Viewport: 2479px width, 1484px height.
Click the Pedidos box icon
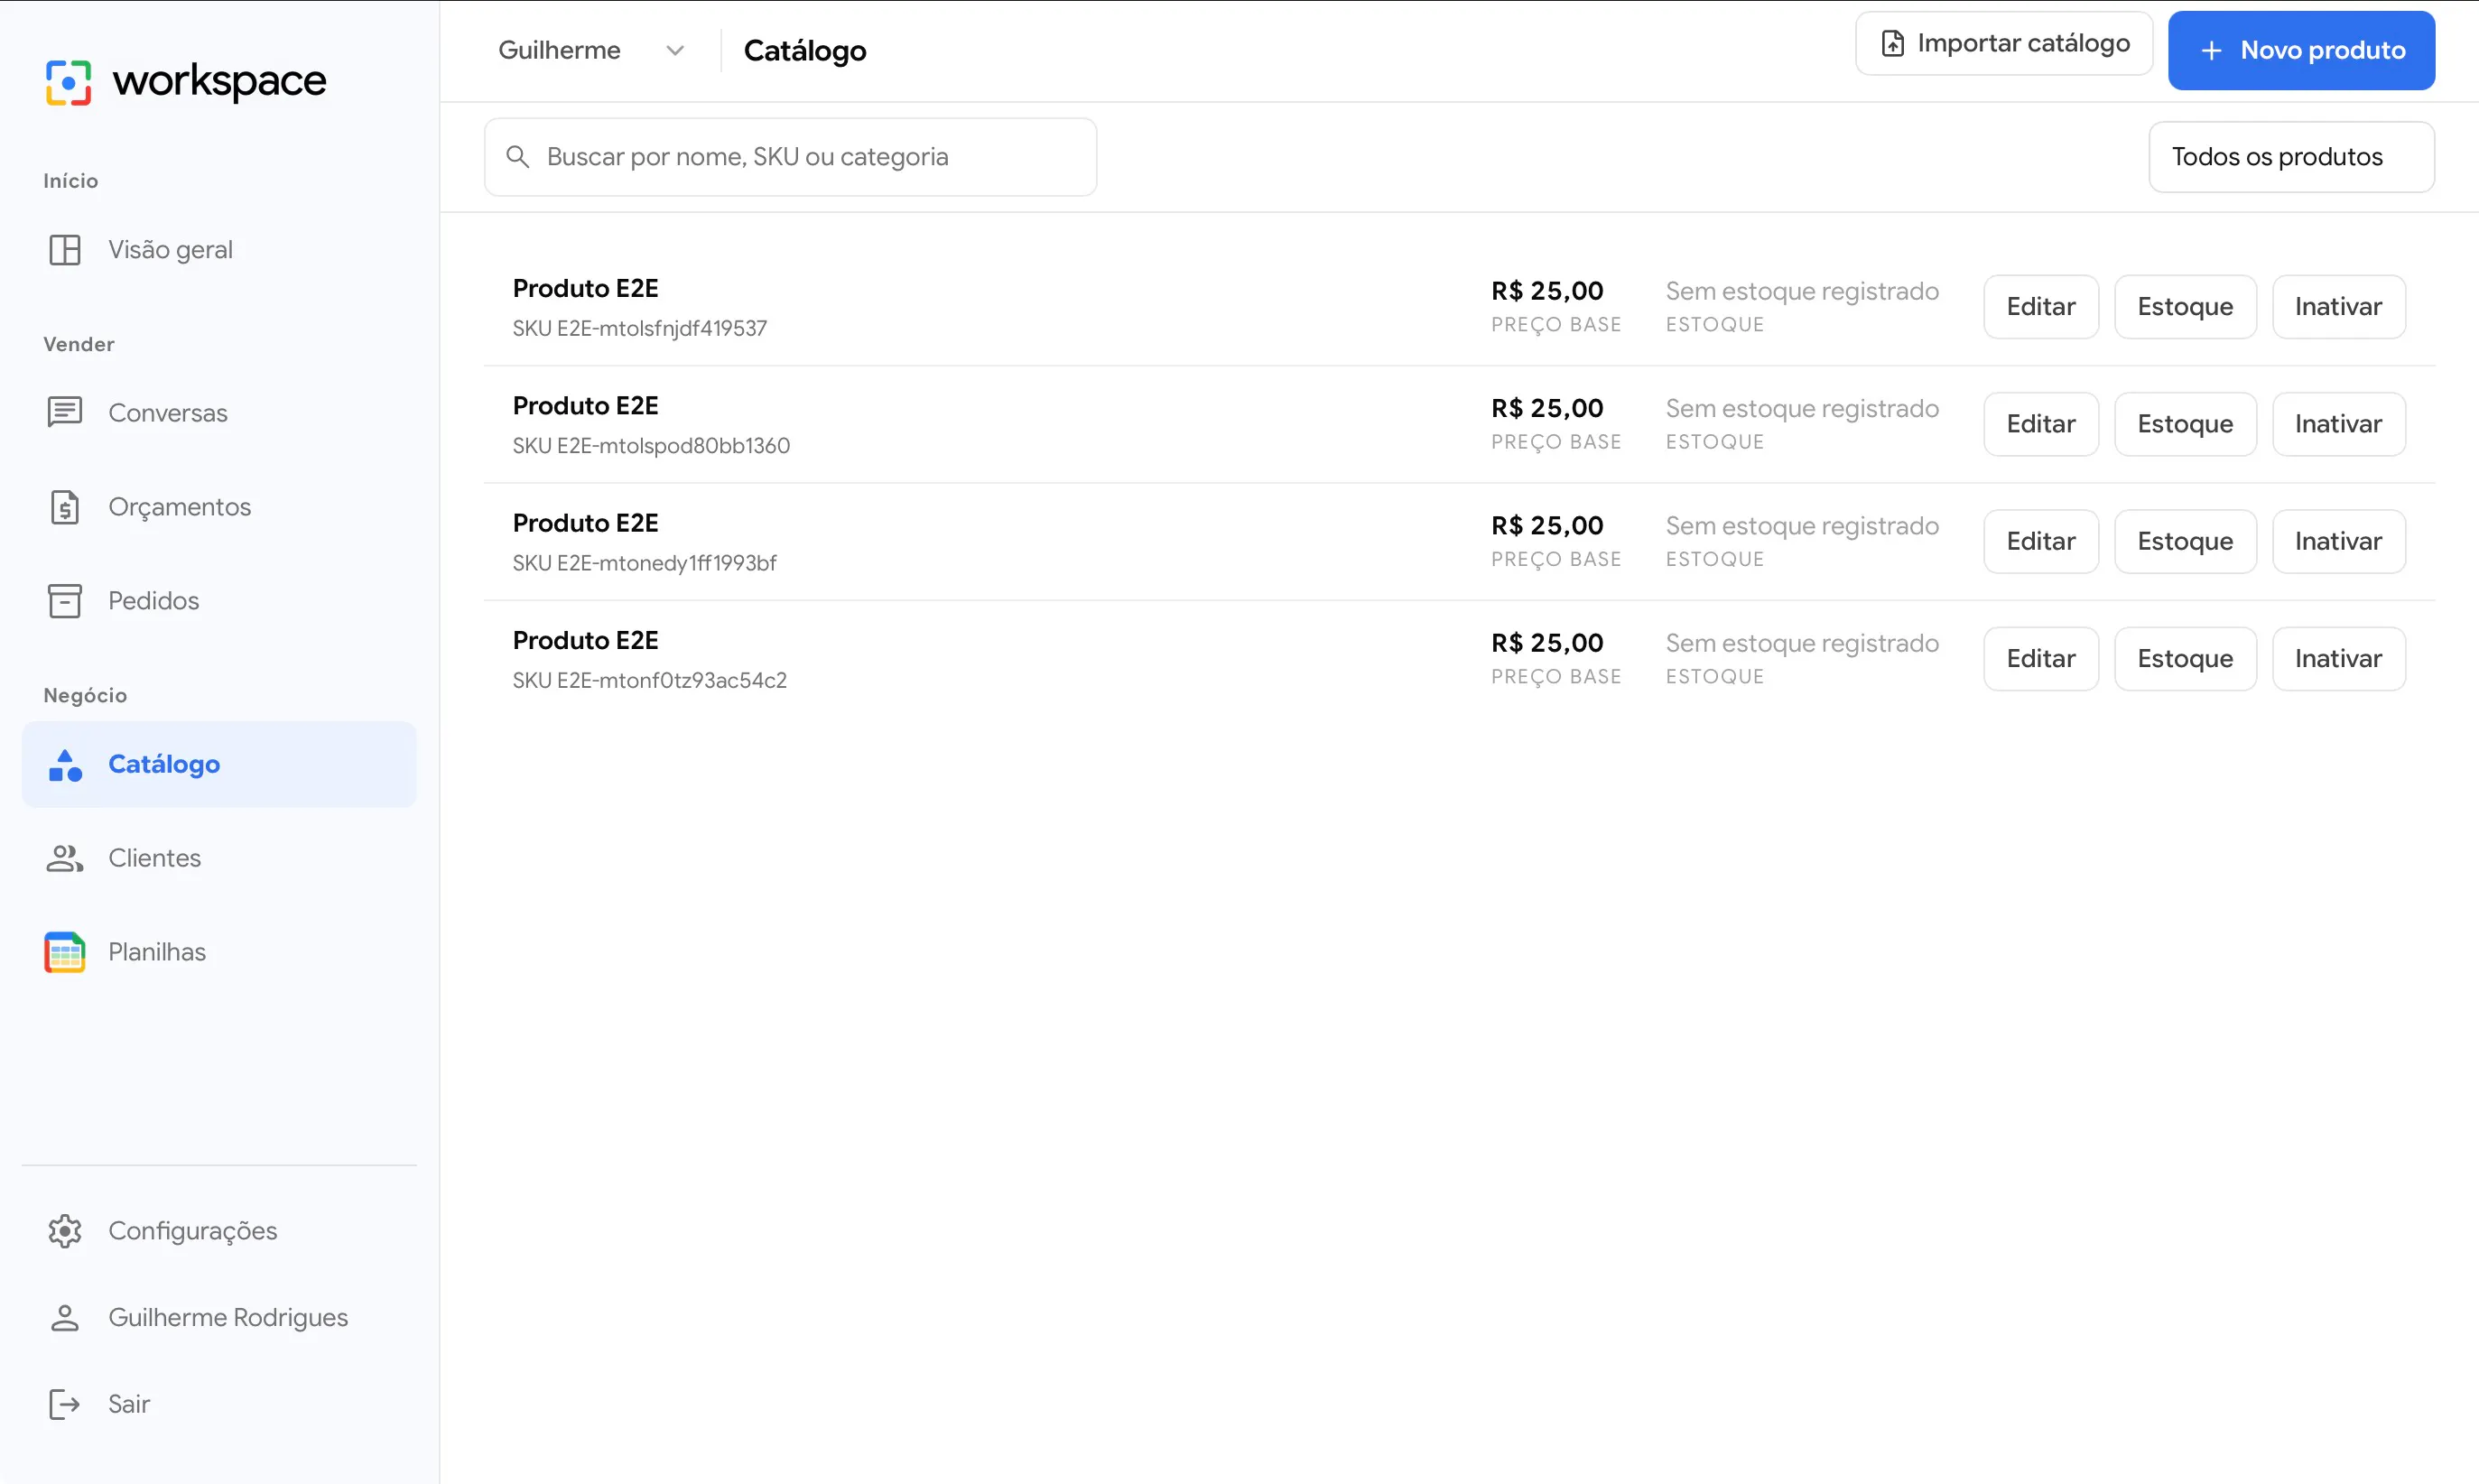pos(65,601)
